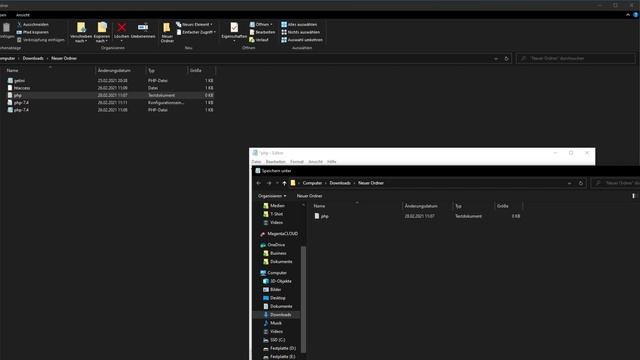Select OneDrive in the save dialog sidebar
640x360 pixels.
pyautogui.click(x=276, y=245)
